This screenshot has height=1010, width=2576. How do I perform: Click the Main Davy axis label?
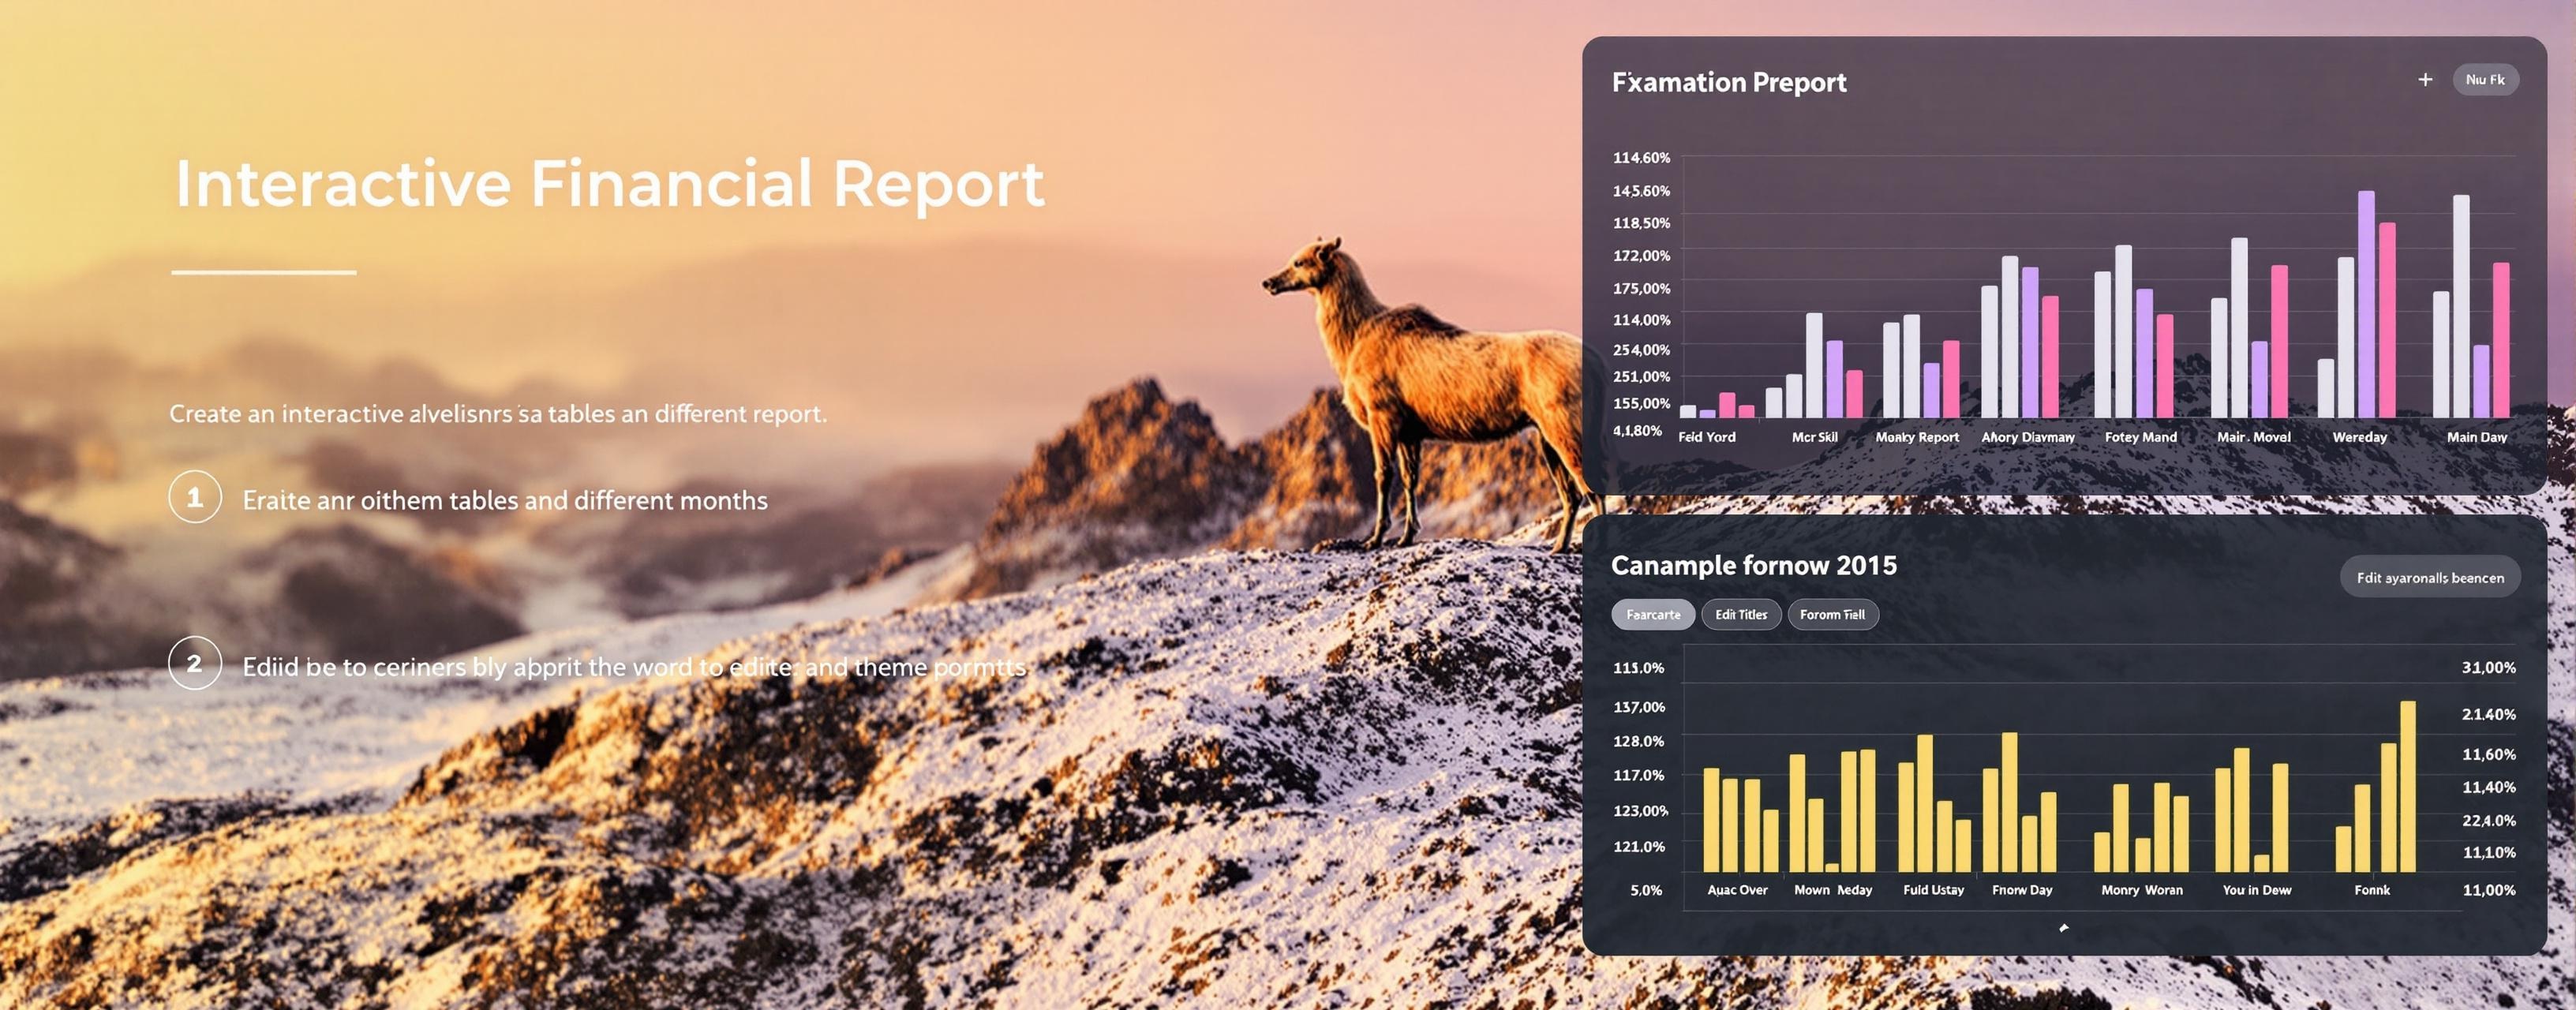tap(2476, 437)
